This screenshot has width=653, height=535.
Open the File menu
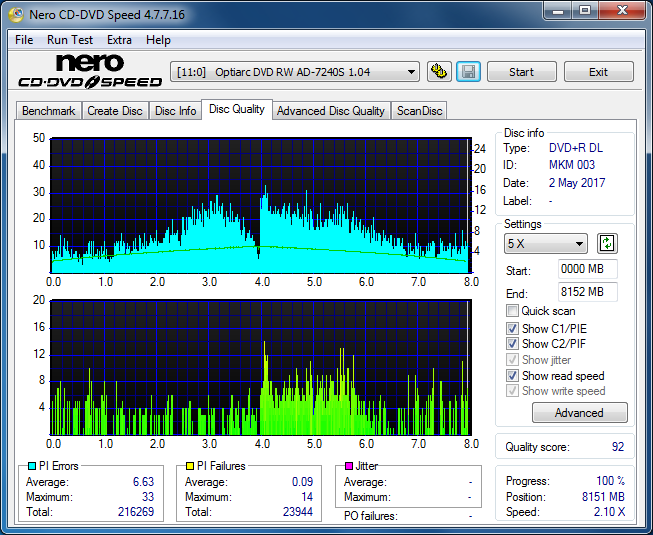(24, 40)
